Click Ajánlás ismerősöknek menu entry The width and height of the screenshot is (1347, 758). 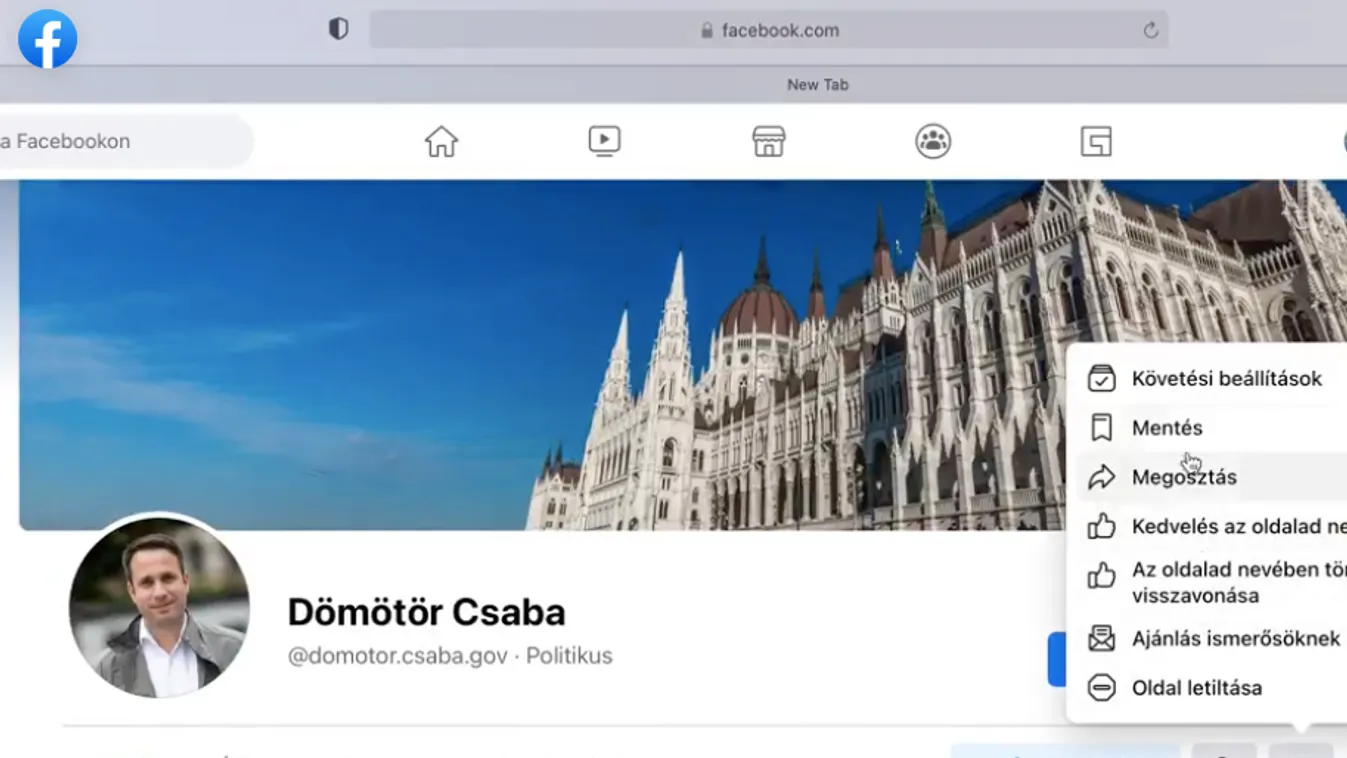coord(1236,638)
